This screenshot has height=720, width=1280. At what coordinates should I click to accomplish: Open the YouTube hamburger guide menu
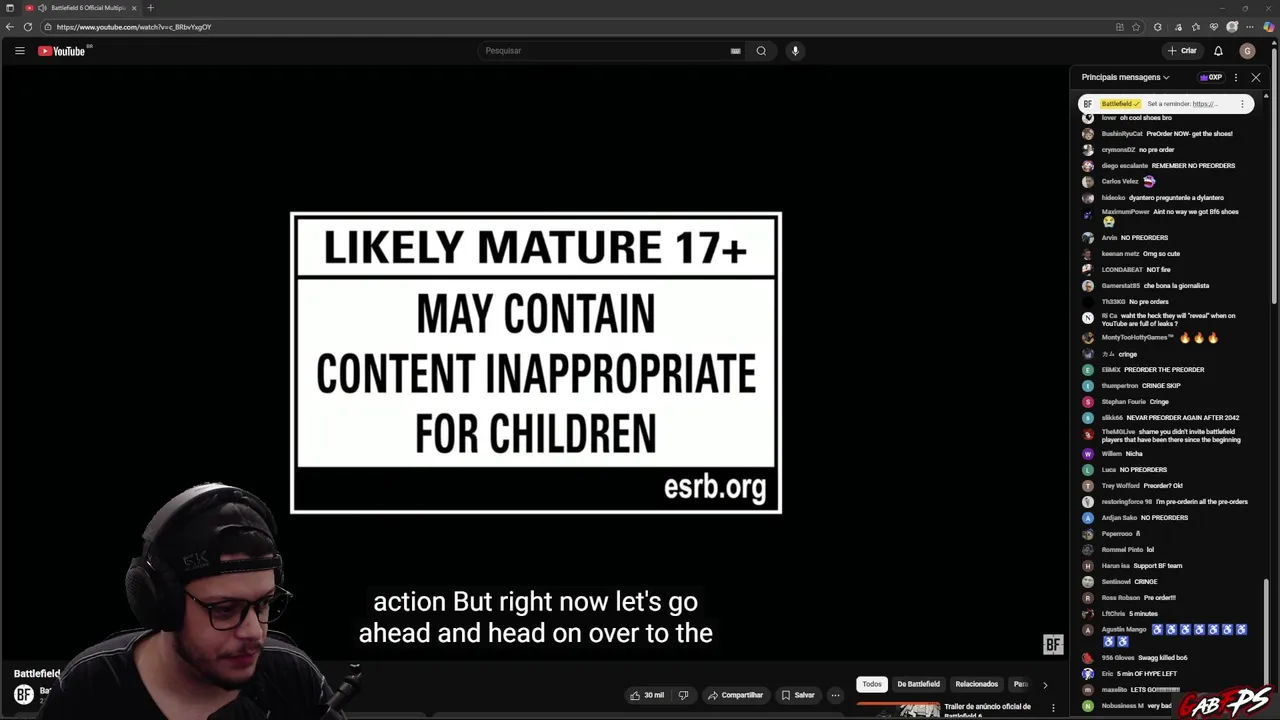coord(19,51)
